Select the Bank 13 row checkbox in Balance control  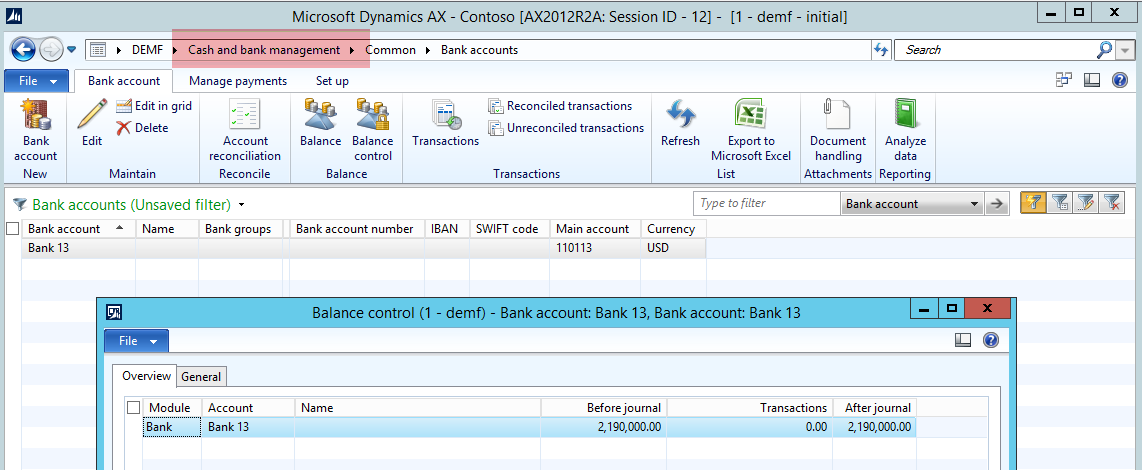point(134,427)
